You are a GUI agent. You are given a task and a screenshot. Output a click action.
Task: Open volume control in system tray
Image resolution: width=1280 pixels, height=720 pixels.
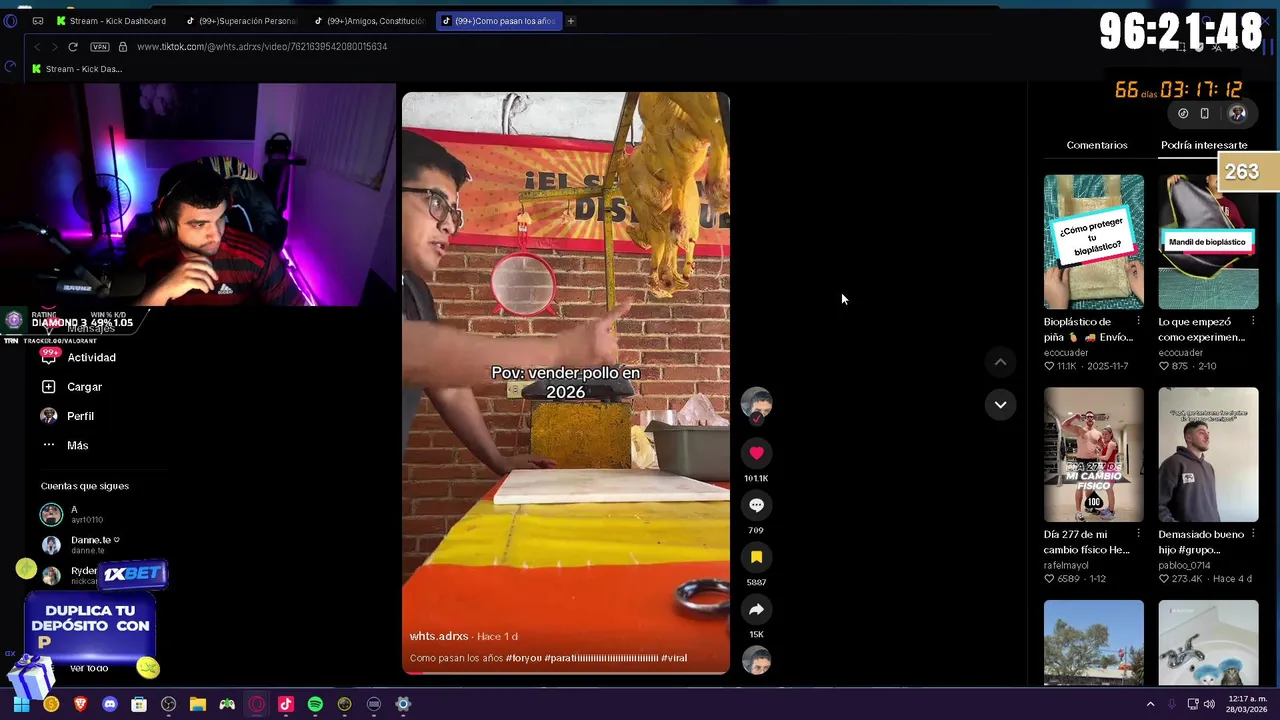[1209, 704]
